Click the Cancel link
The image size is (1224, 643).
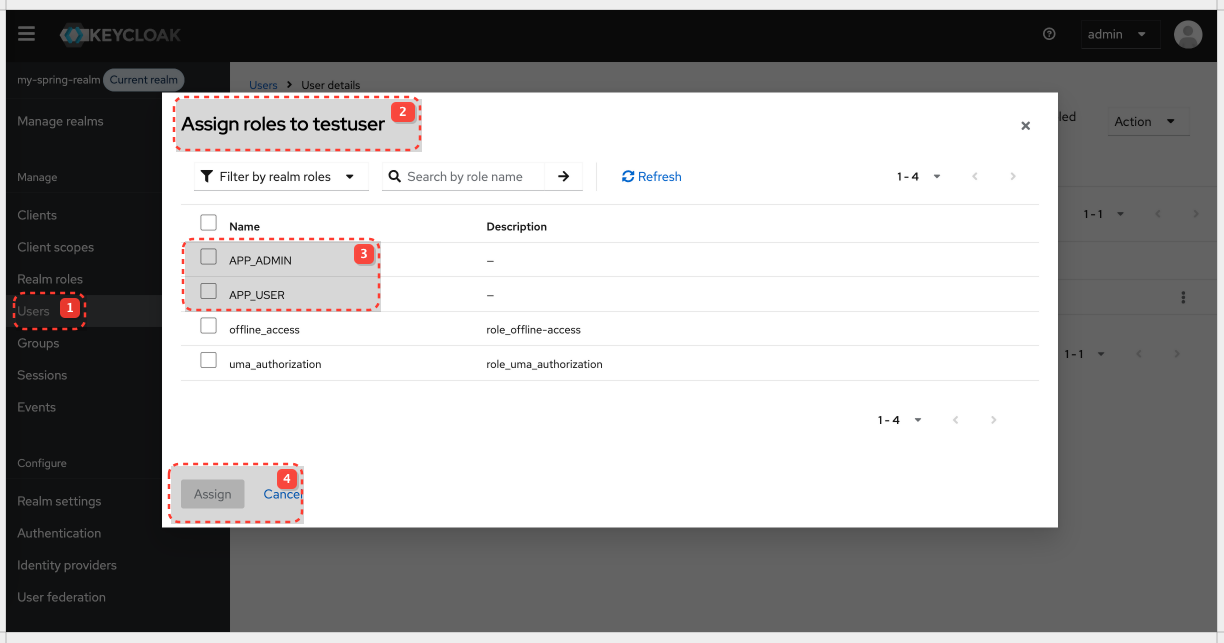[x=282, y=493]
